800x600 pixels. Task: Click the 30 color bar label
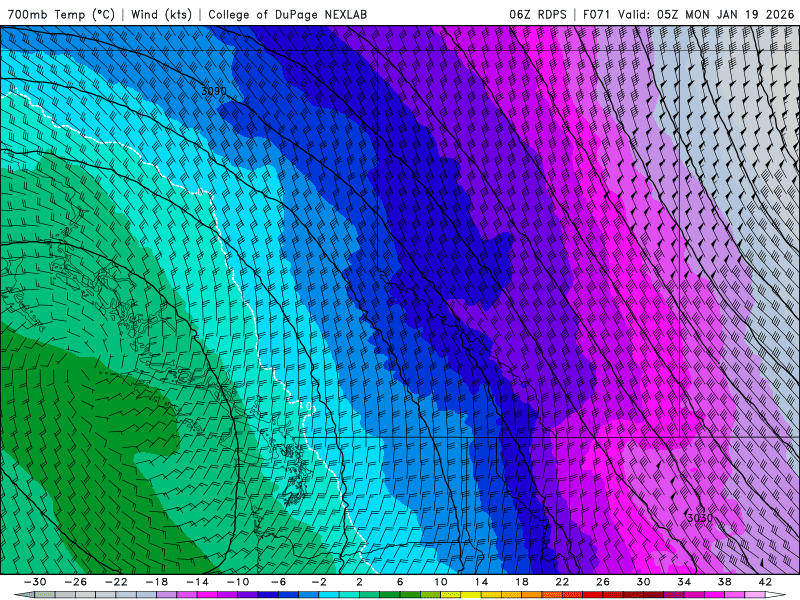(x=643, y=582)
